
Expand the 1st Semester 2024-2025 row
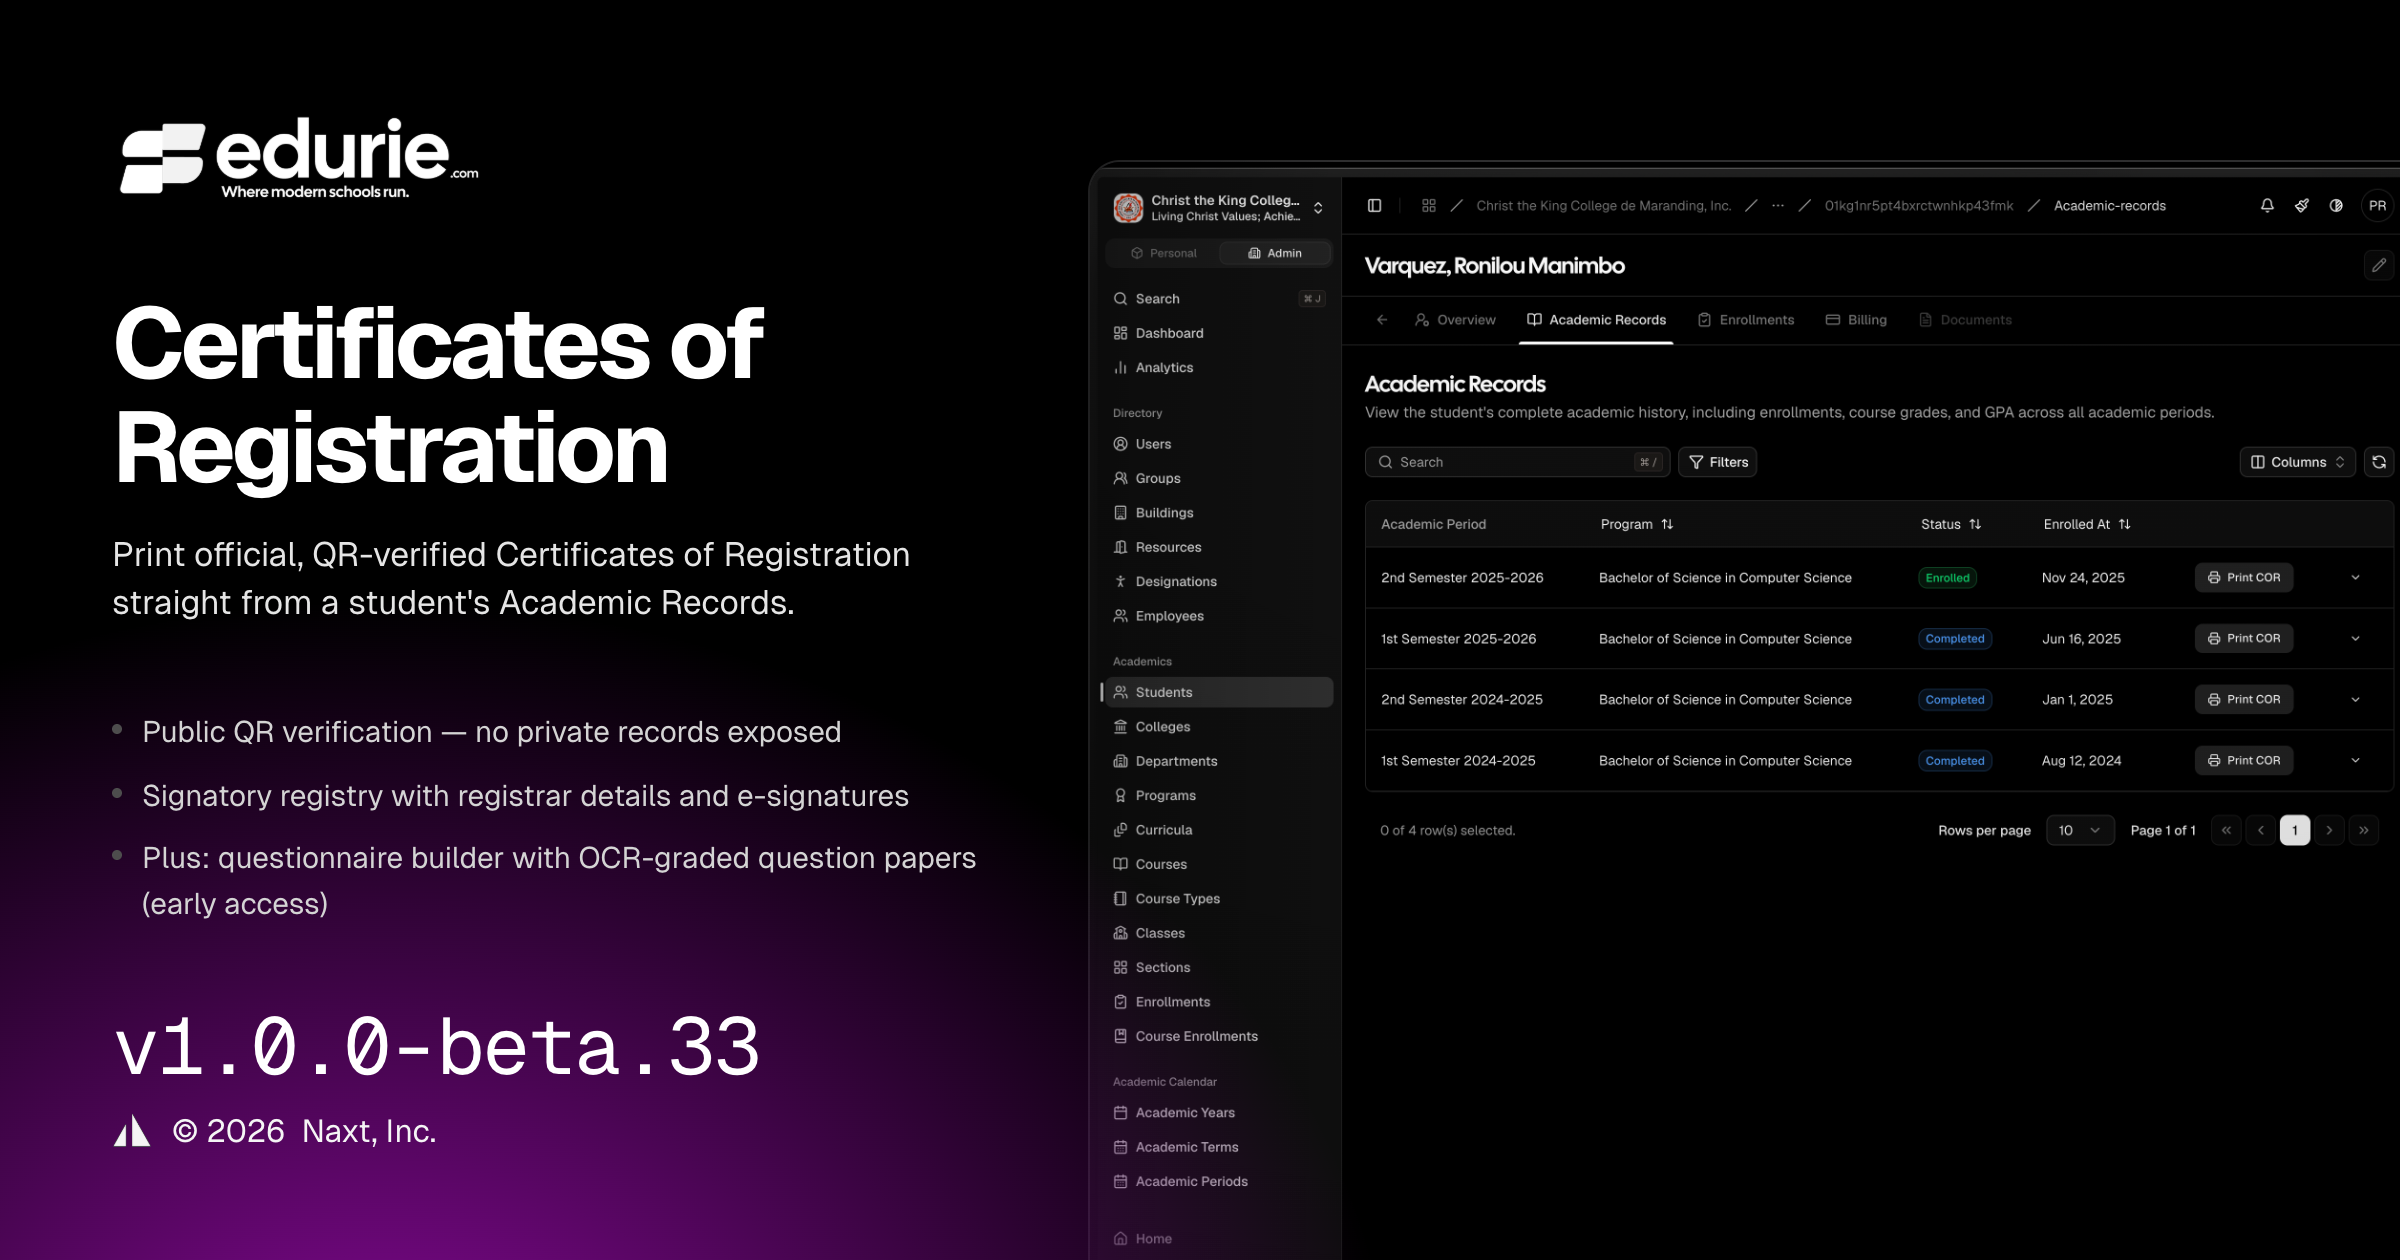pos(2355,761)
